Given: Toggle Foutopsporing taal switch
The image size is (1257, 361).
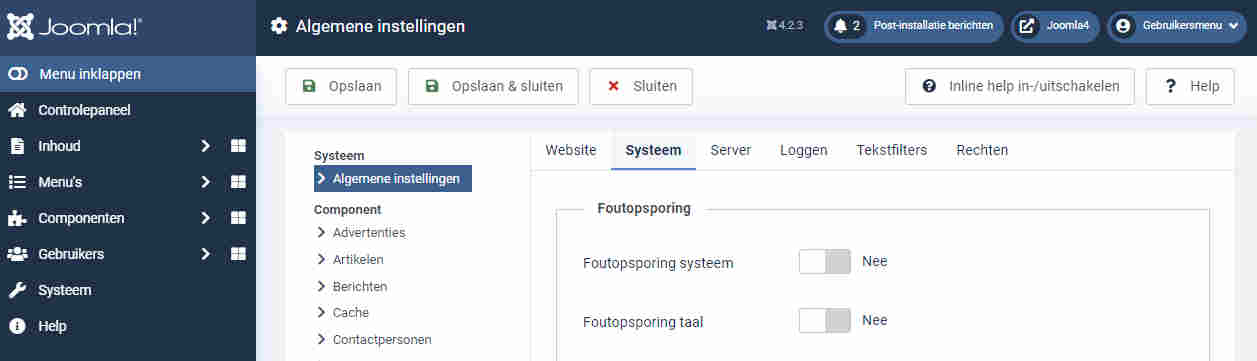Looking at the screenshot, I should click(x=824, y=321).
